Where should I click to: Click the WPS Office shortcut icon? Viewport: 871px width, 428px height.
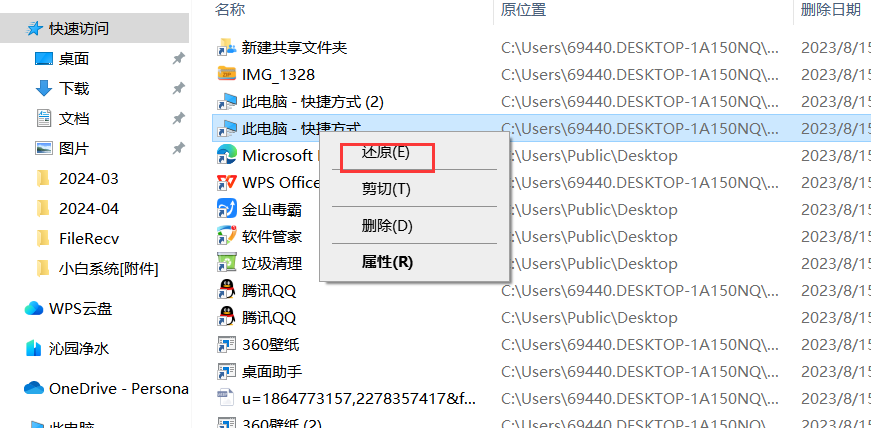click(x=226, y=182)
